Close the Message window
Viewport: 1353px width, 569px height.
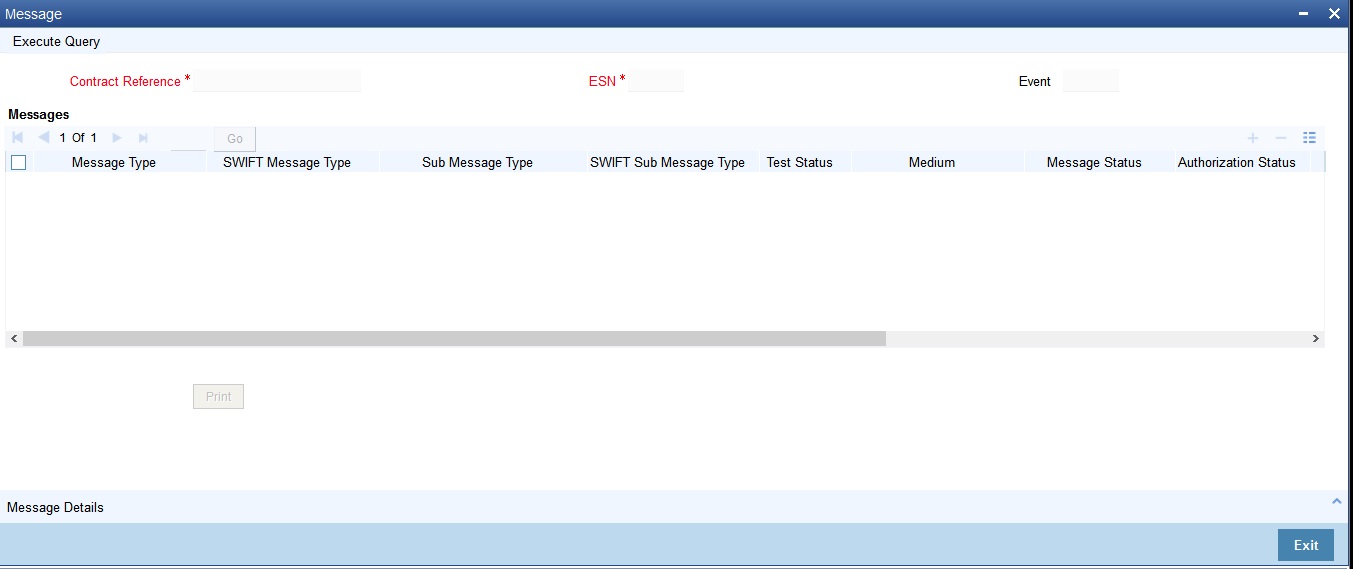point(1334,14)
